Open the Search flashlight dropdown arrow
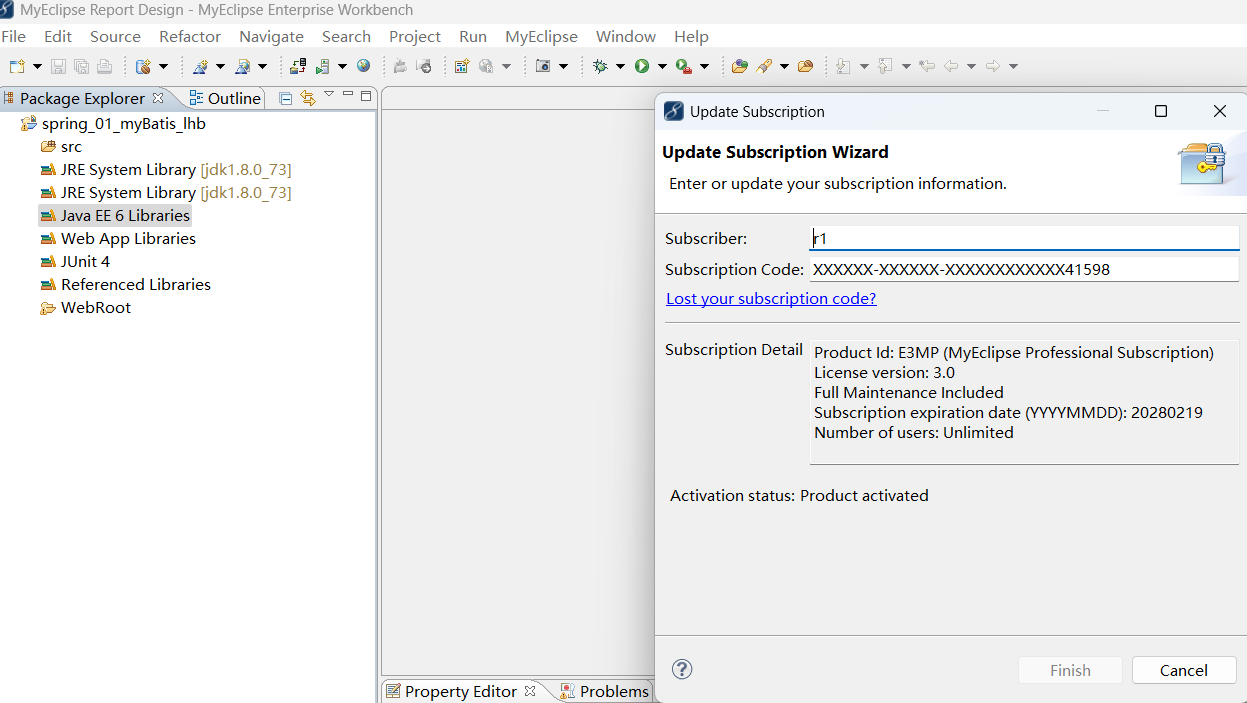1247x703 pixels. click(784, 66)
